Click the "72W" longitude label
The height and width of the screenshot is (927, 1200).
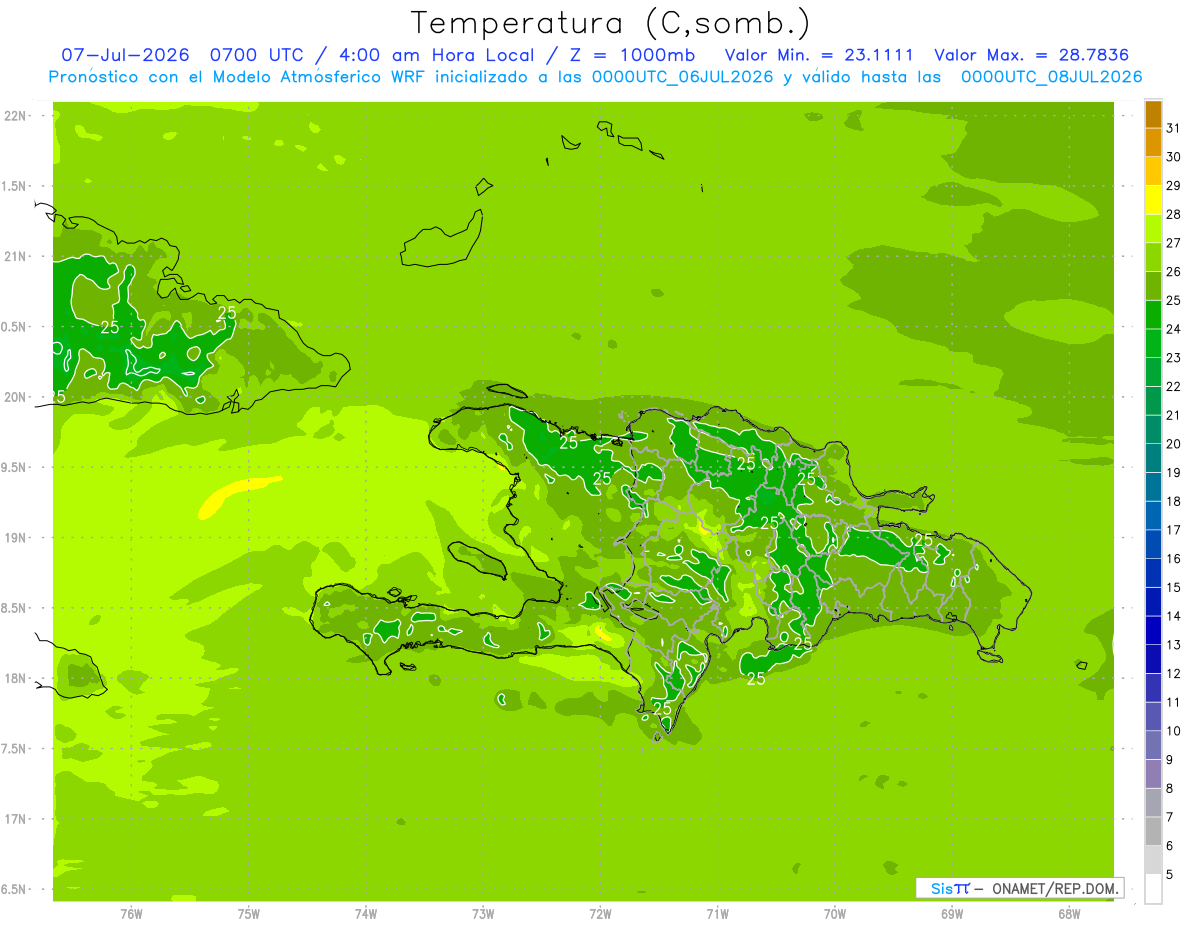point(600,914)
